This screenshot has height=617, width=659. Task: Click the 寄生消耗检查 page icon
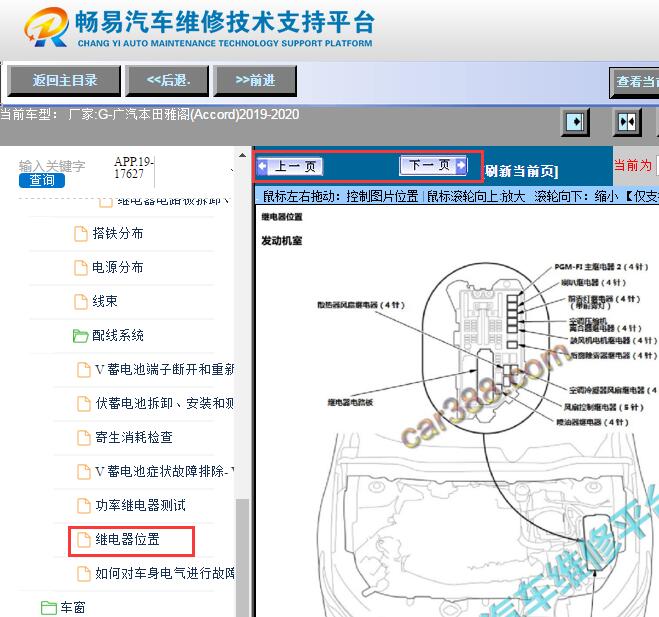(x=84, y=438)
